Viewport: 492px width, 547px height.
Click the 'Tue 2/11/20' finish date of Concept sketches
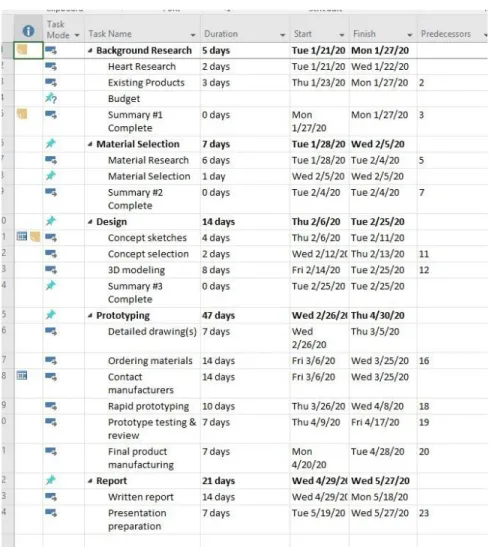click(378, 238)
